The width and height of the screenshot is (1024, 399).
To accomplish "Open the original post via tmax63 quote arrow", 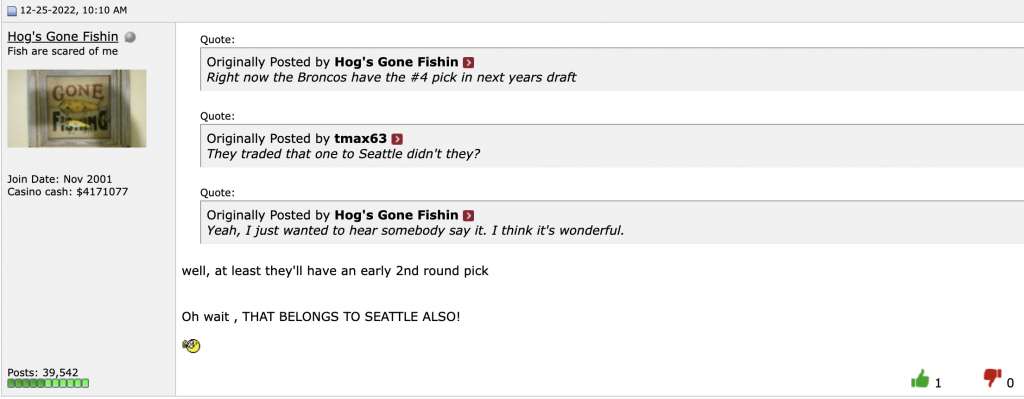I will (x=397, y=139).
